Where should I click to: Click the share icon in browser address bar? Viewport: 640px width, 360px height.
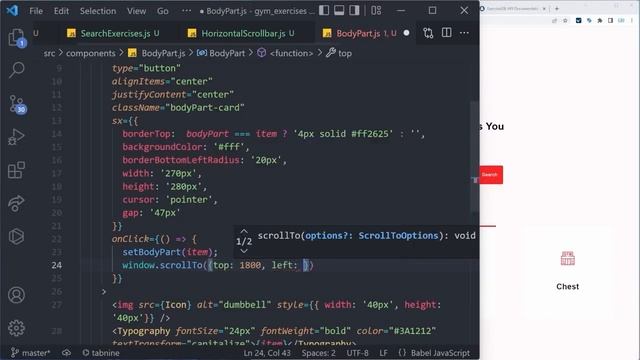point(554,20)
